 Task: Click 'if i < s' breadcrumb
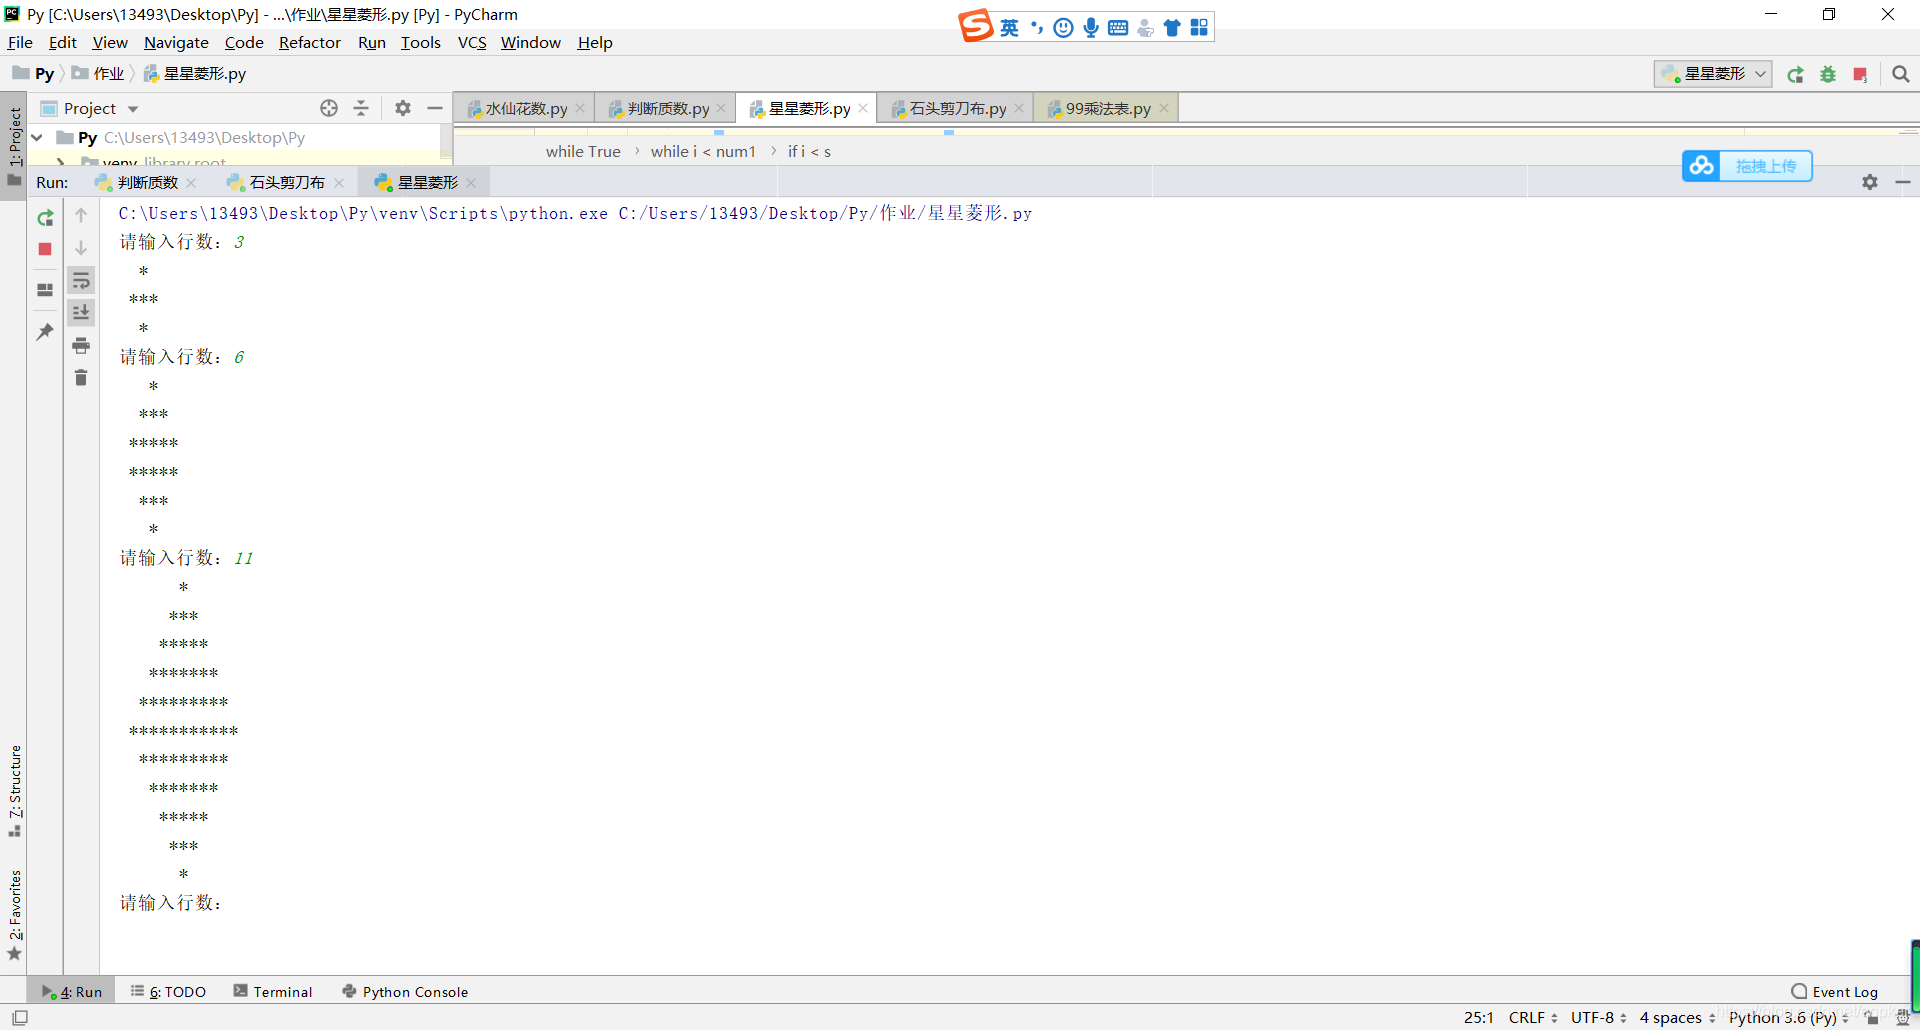pyautogui.click(x=809, y=151)
